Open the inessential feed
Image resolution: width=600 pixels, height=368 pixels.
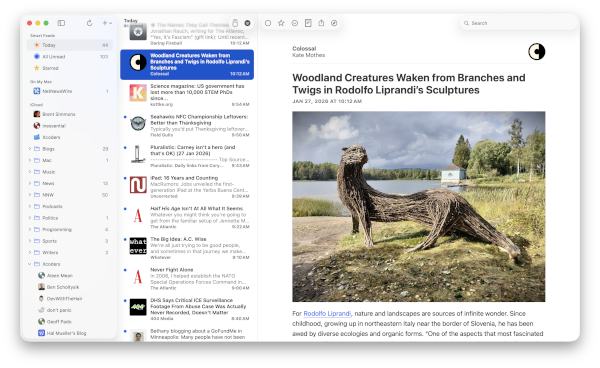coord(70,125)
